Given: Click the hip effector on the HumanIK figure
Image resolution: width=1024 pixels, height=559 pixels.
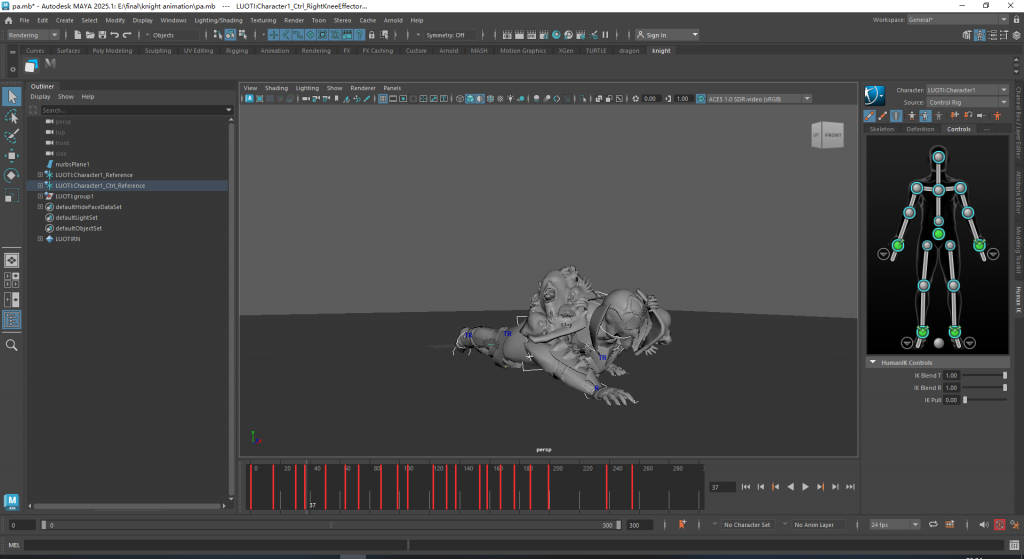Looking at the screenshot, I should [938, 234].
